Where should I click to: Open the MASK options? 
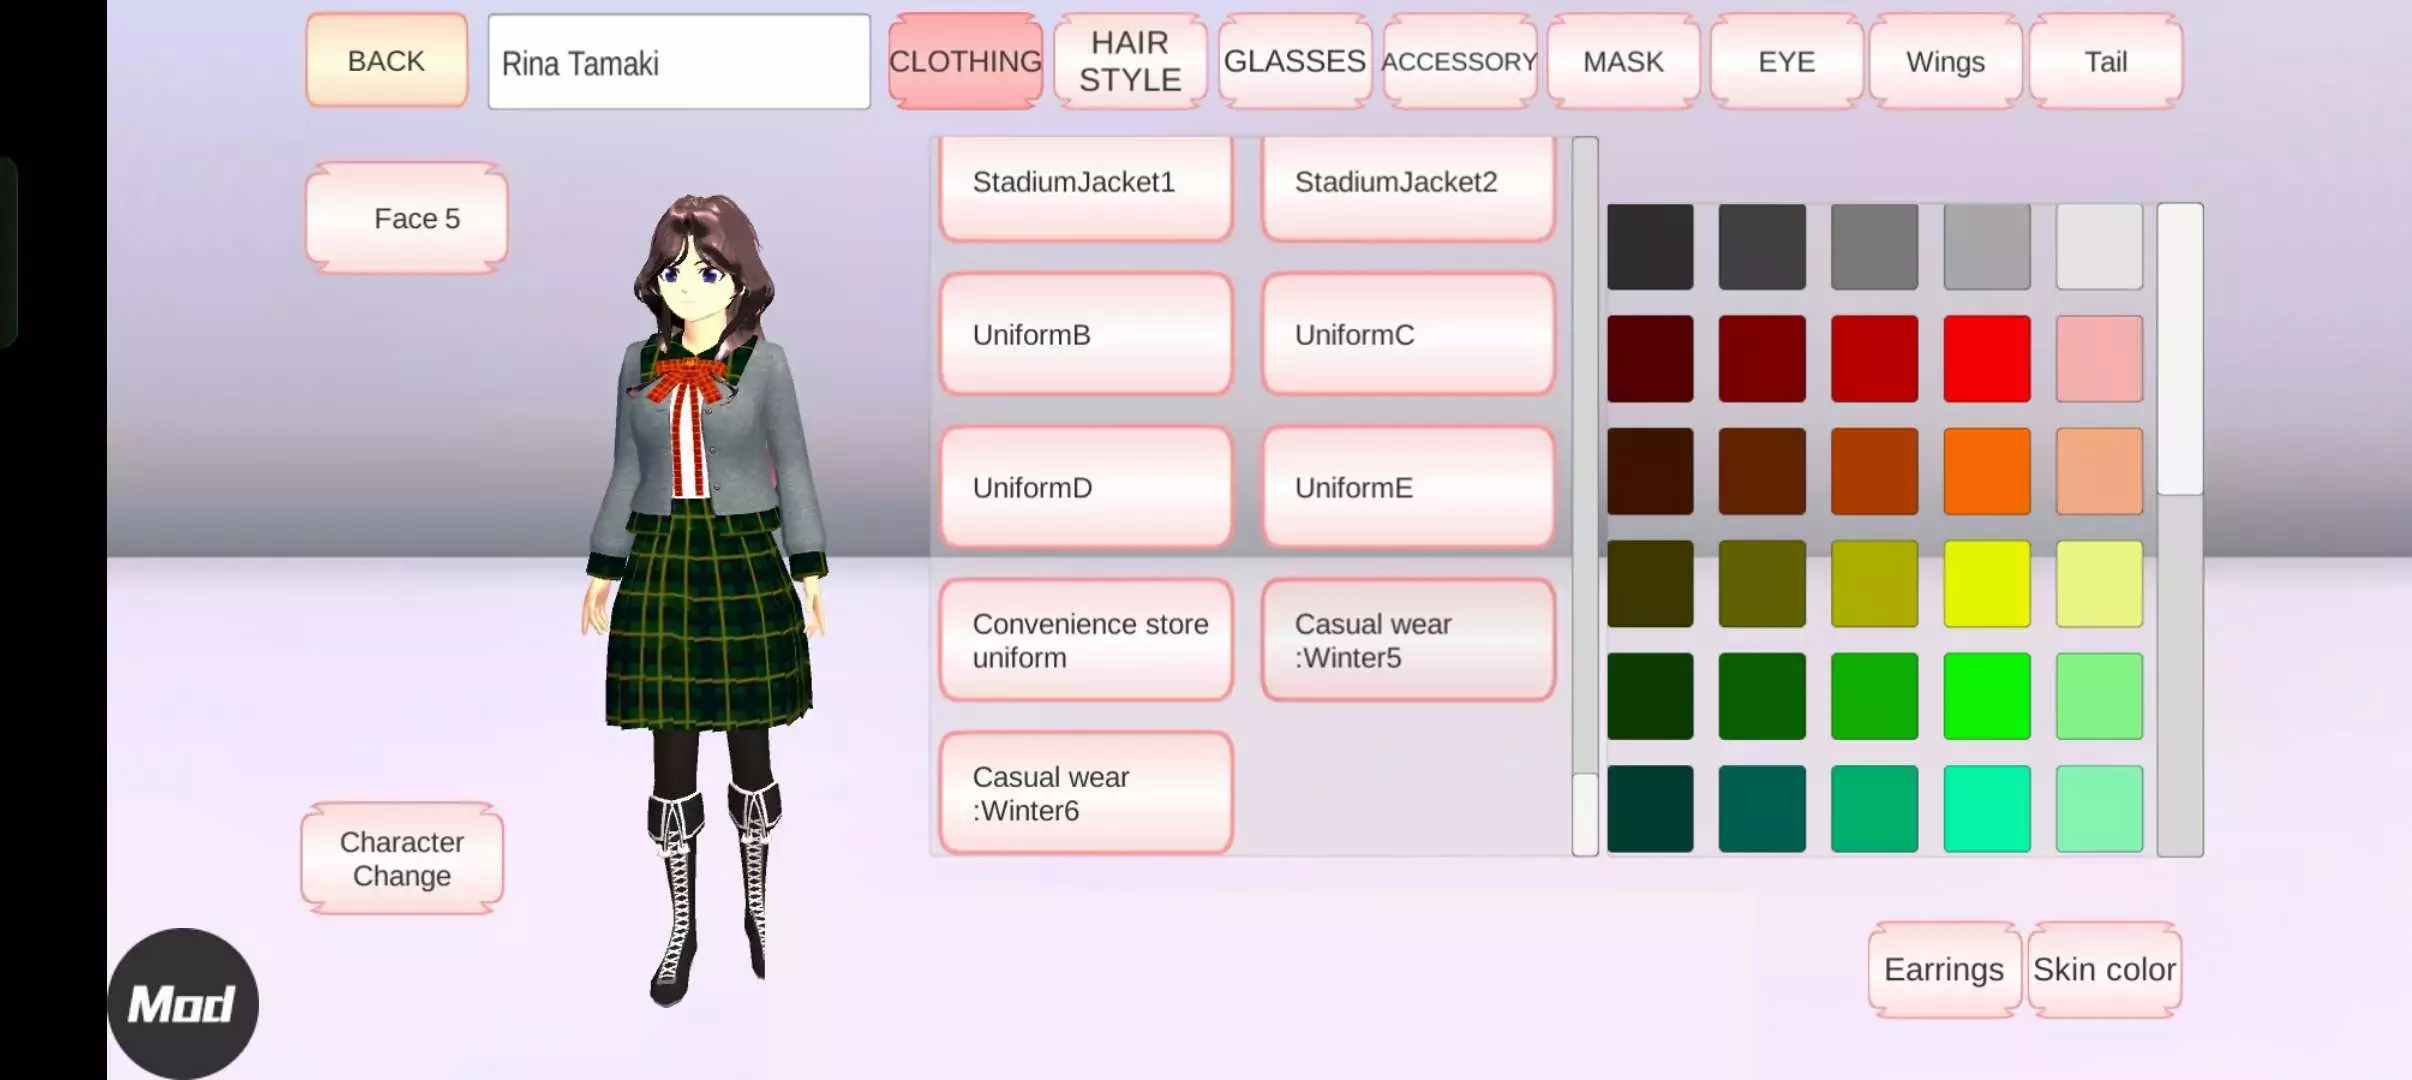click(1623, 62)
